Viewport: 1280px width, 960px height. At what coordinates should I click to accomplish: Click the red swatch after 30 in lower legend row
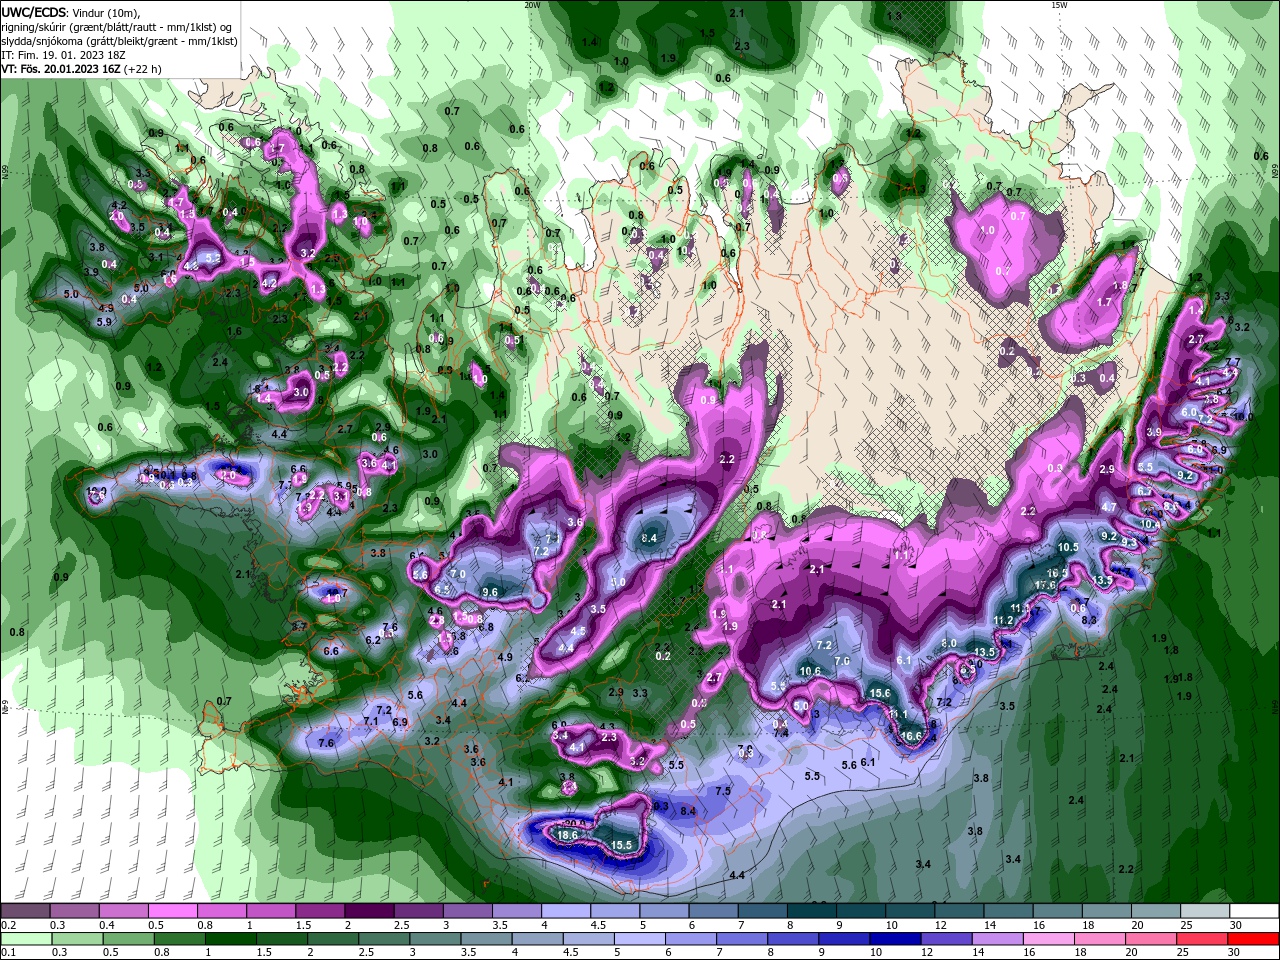[x=1255, y=939]
